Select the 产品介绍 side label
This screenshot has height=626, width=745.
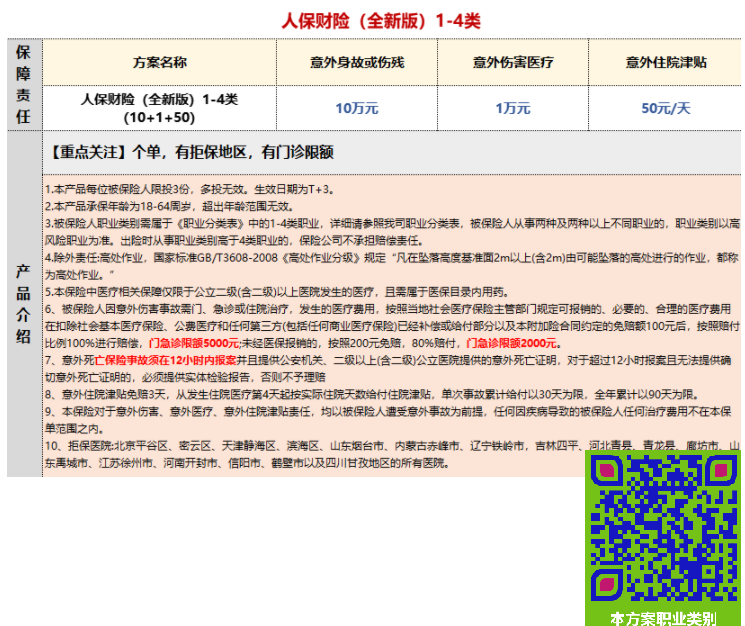click(x=24, y=304)
